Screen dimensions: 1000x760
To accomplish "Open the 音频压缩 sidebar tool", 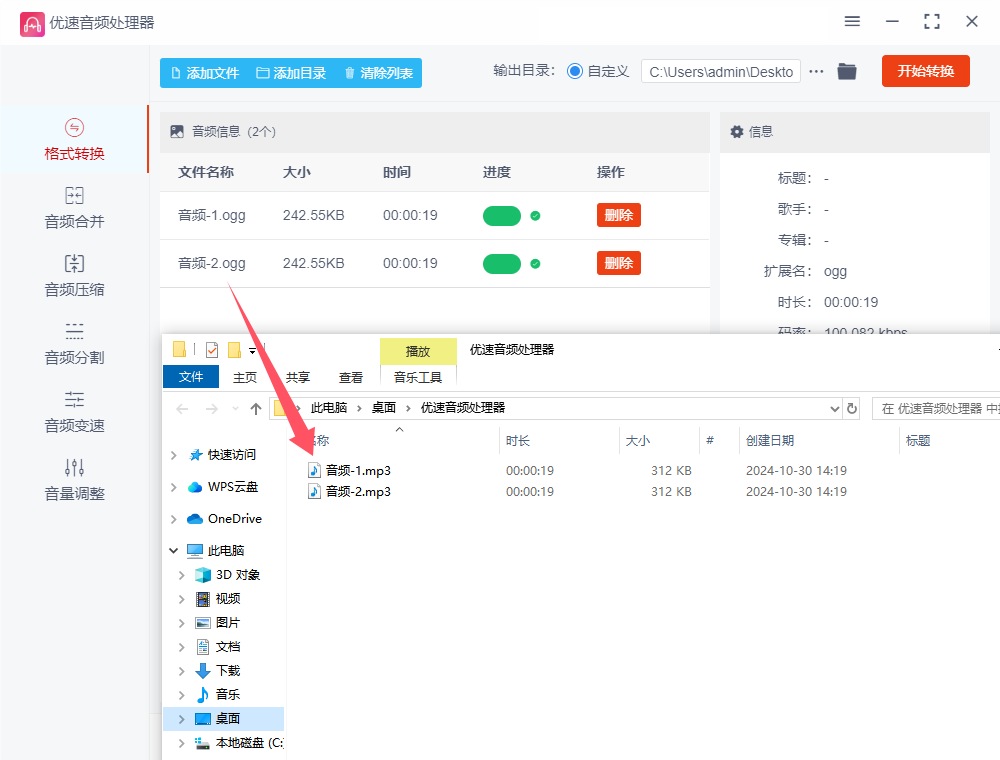I will [x=74, y=276].
